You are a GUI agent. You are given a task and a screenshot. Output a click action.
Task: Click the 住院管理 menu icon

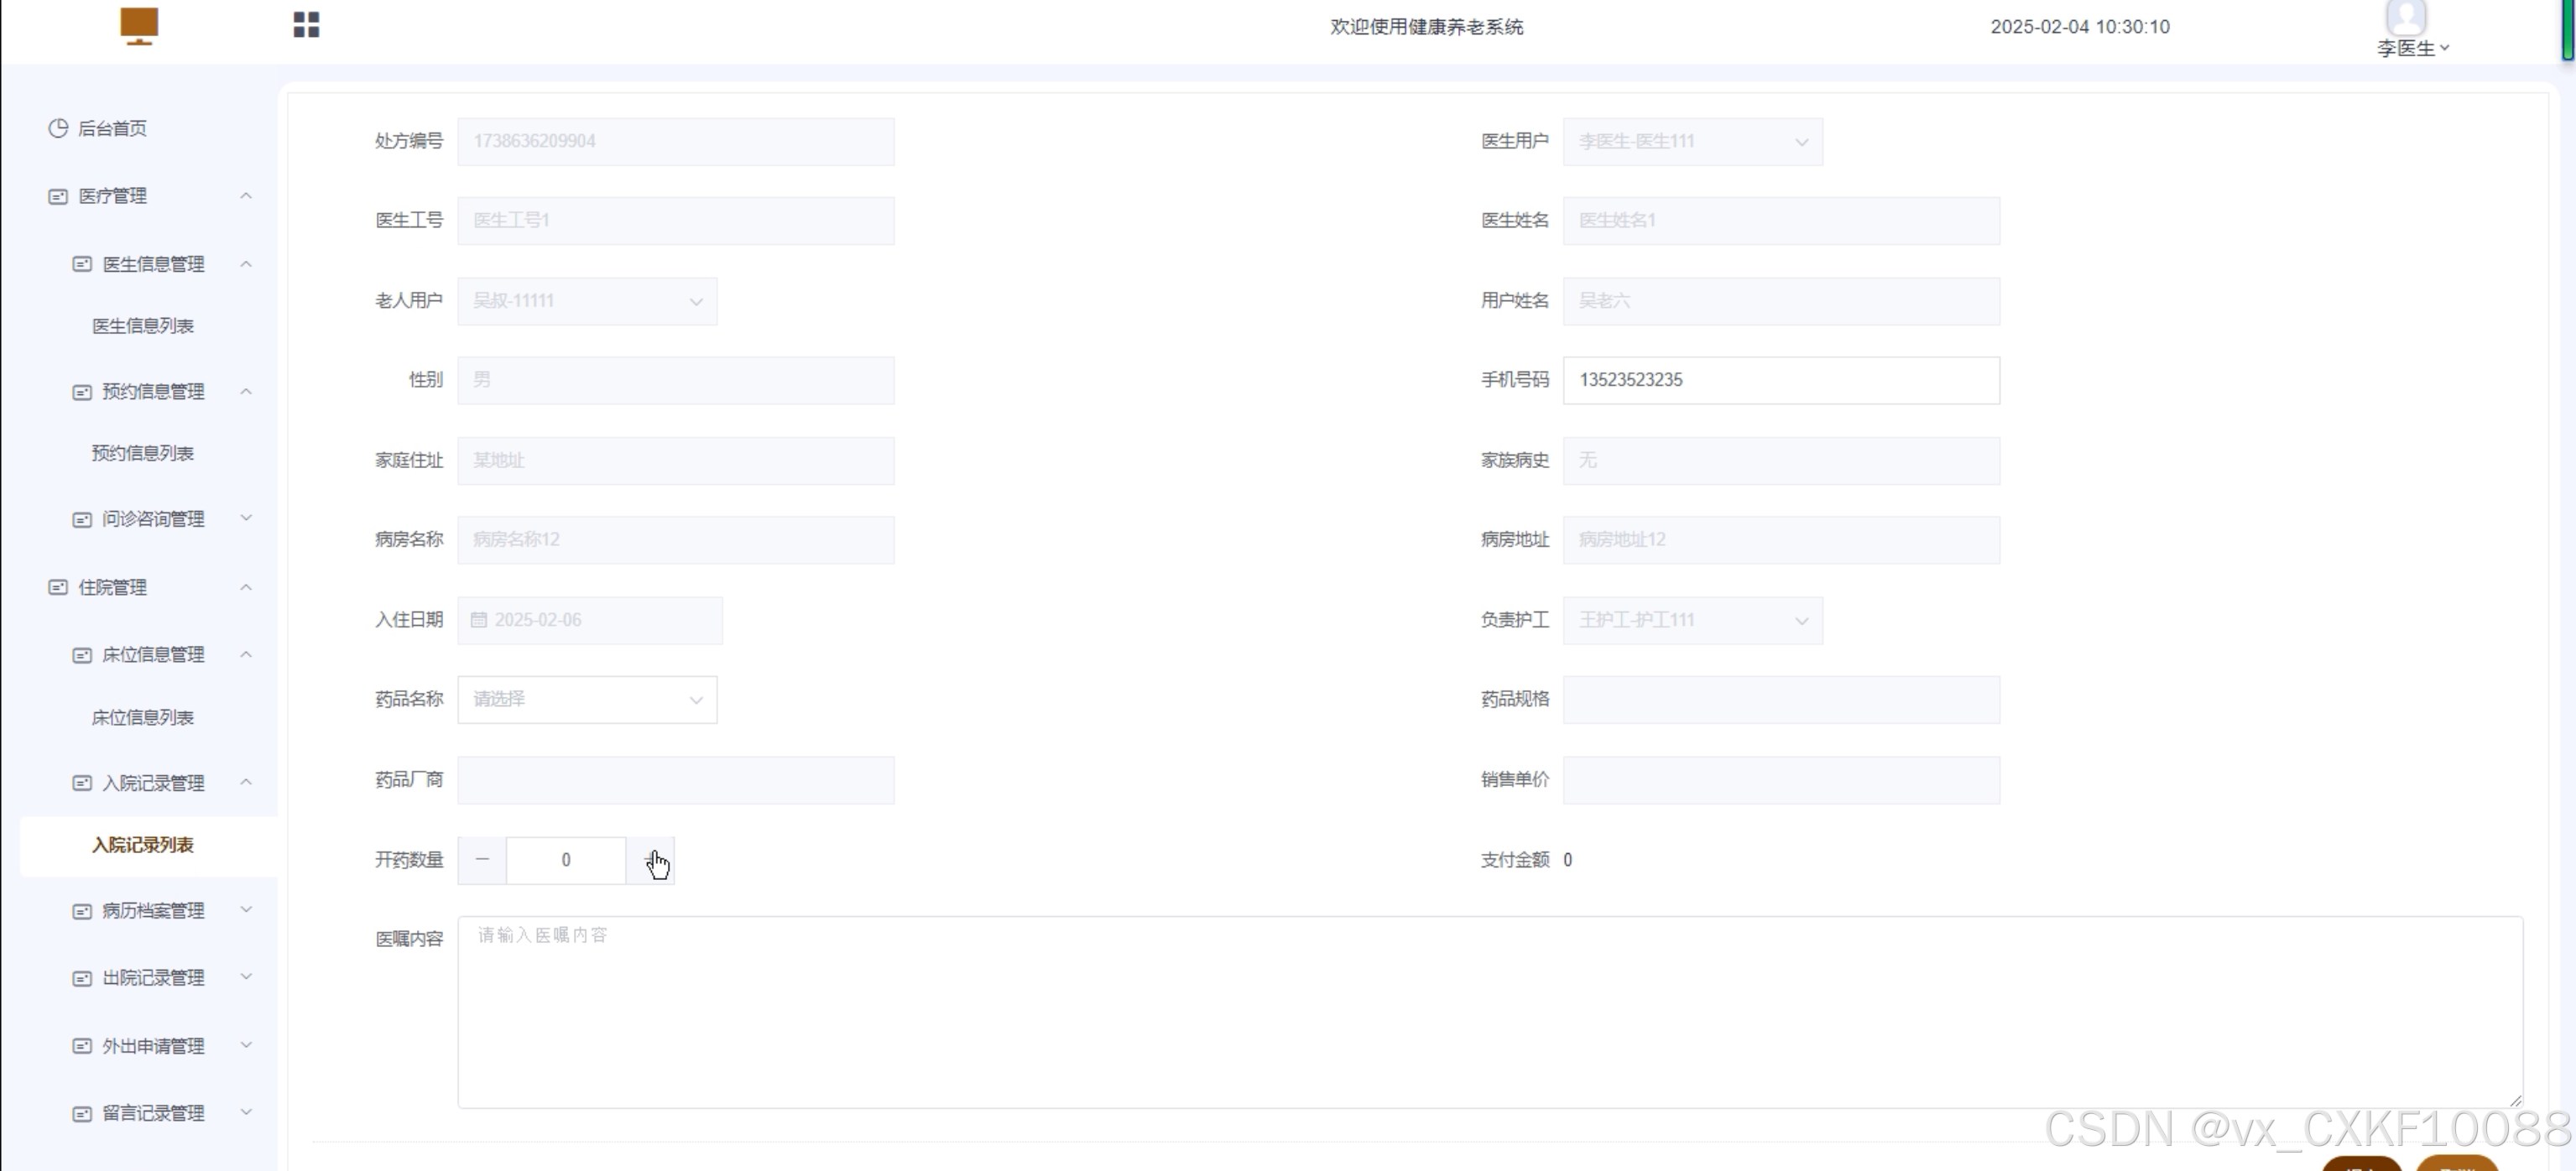58,587
